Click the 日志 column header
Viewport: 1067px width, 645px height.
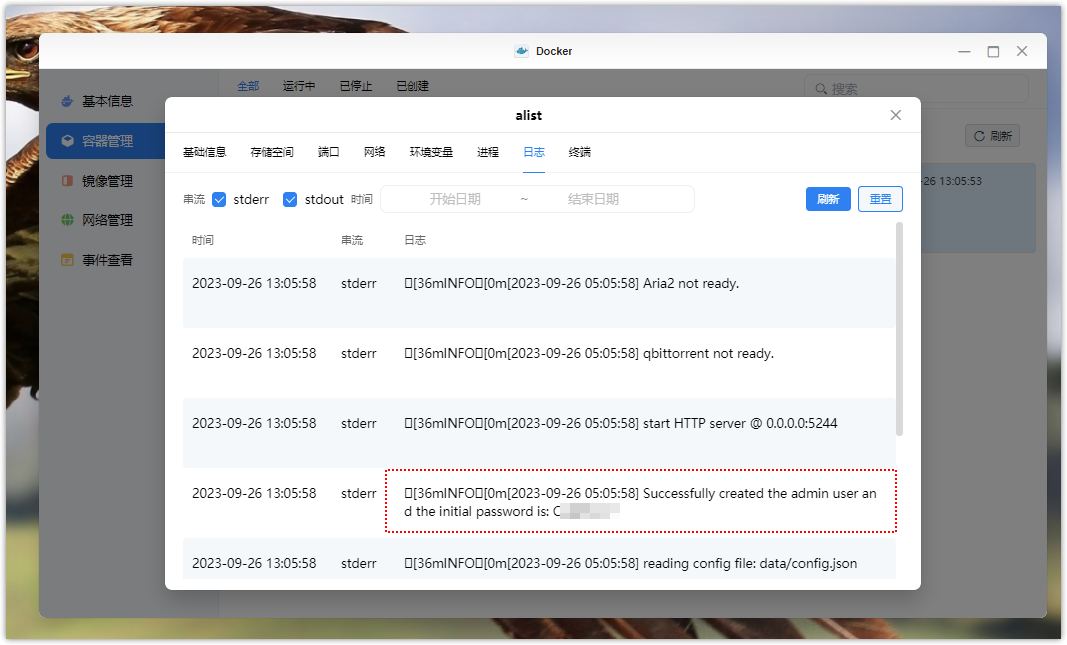click(x=415, y=240)
